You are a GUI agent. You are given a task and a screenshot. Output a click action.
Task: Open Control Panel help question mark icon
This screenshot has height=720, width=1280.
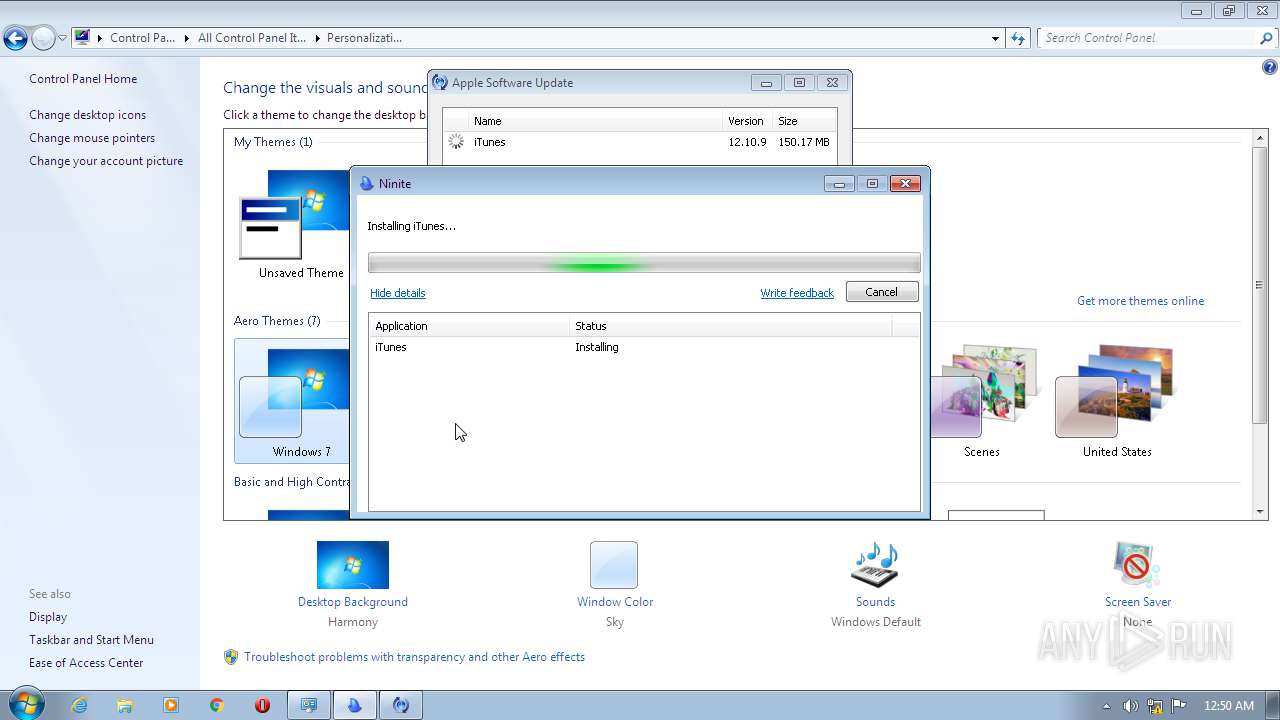tap(1269, 68)
